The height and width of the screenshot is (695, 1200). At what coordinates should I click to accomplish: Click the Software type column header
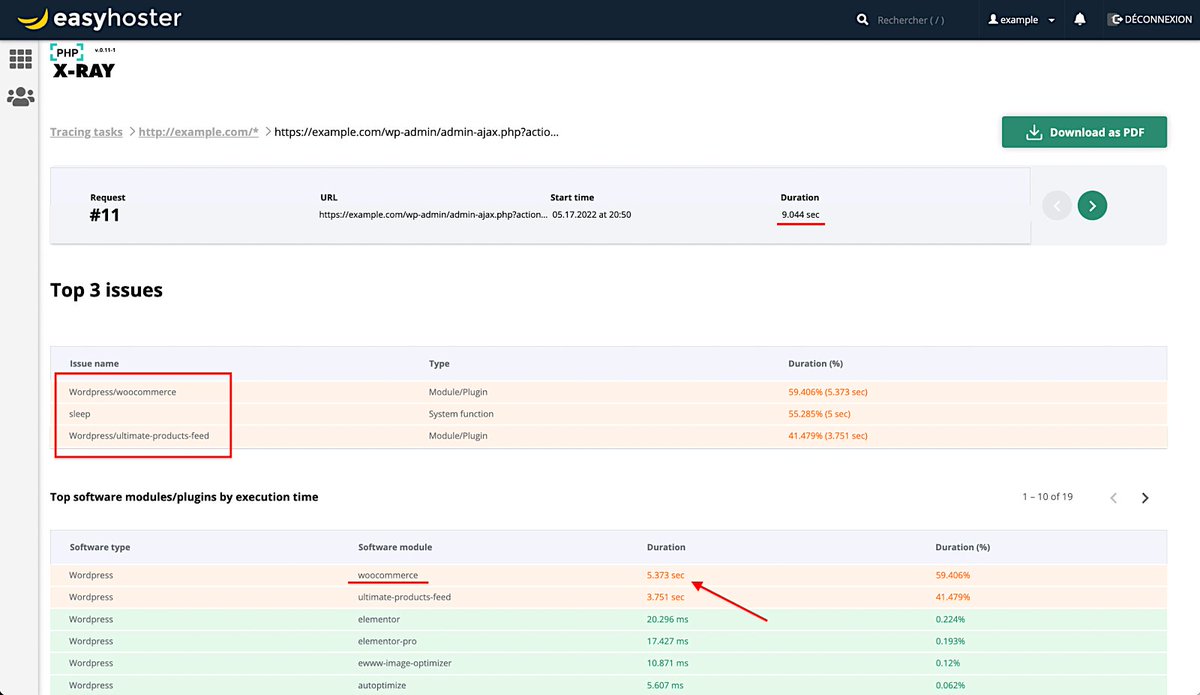(100, 547)
